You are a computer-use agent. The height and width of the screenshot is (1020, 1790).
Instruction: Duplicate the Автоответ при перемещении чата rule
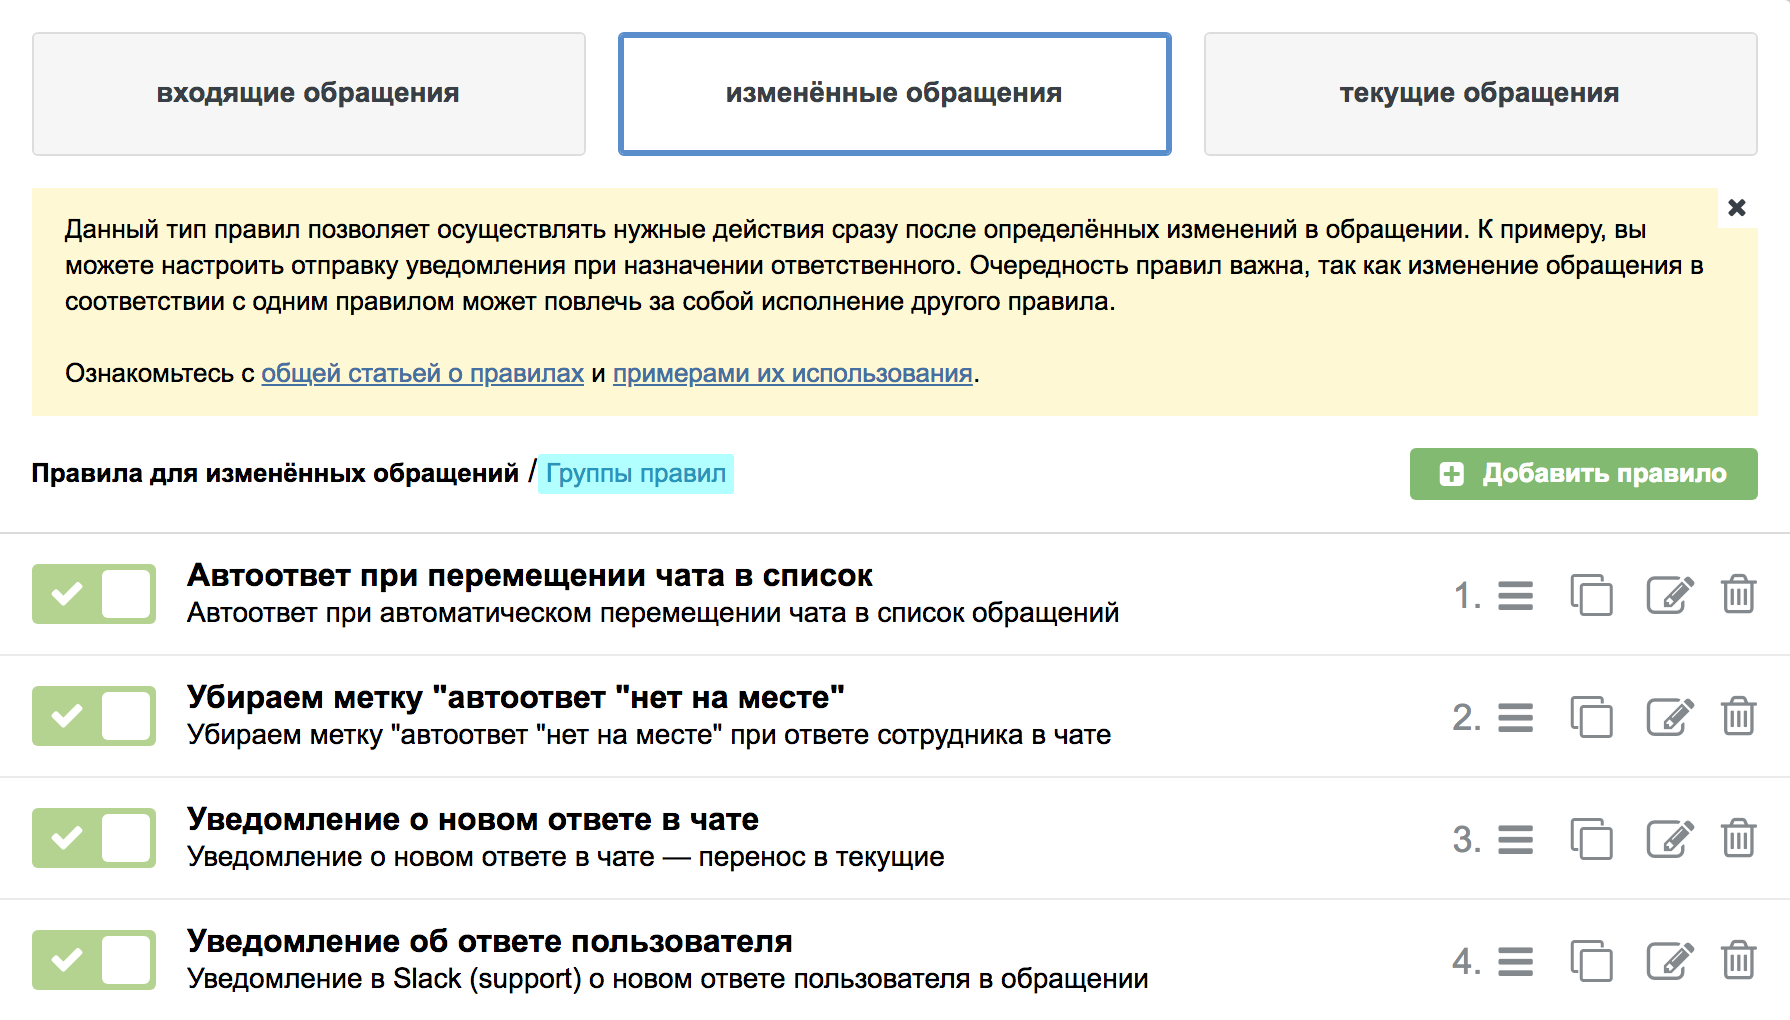[x=1591, y=595]
